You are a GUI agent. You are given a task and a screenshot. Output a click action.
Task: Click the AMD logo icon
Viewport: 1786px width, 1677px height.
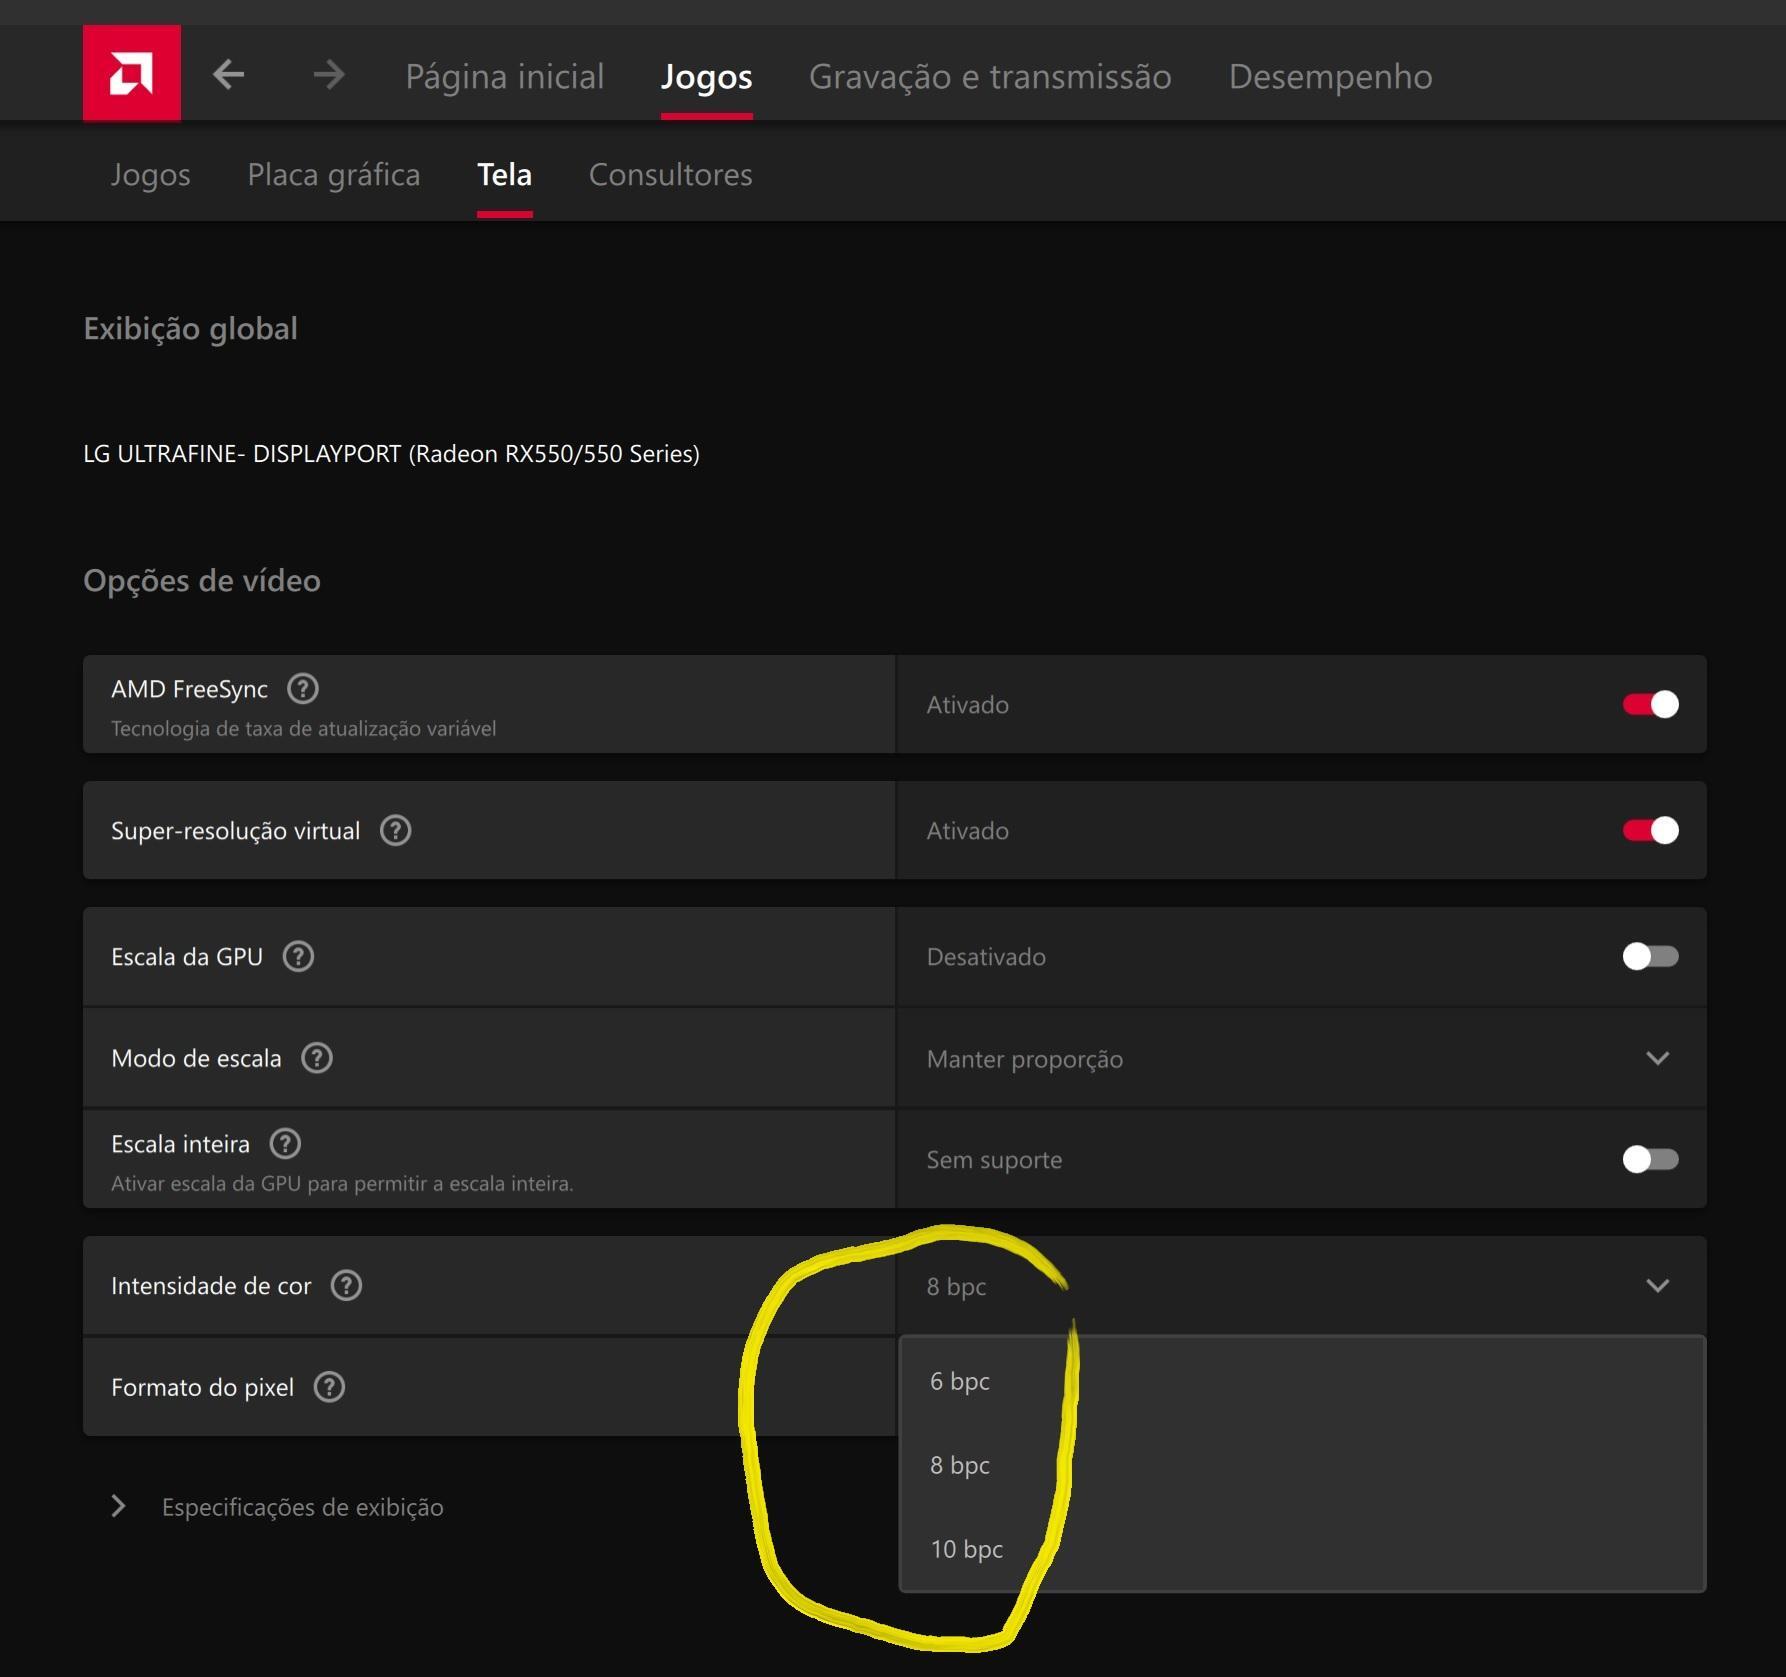(x=132, y=73)
